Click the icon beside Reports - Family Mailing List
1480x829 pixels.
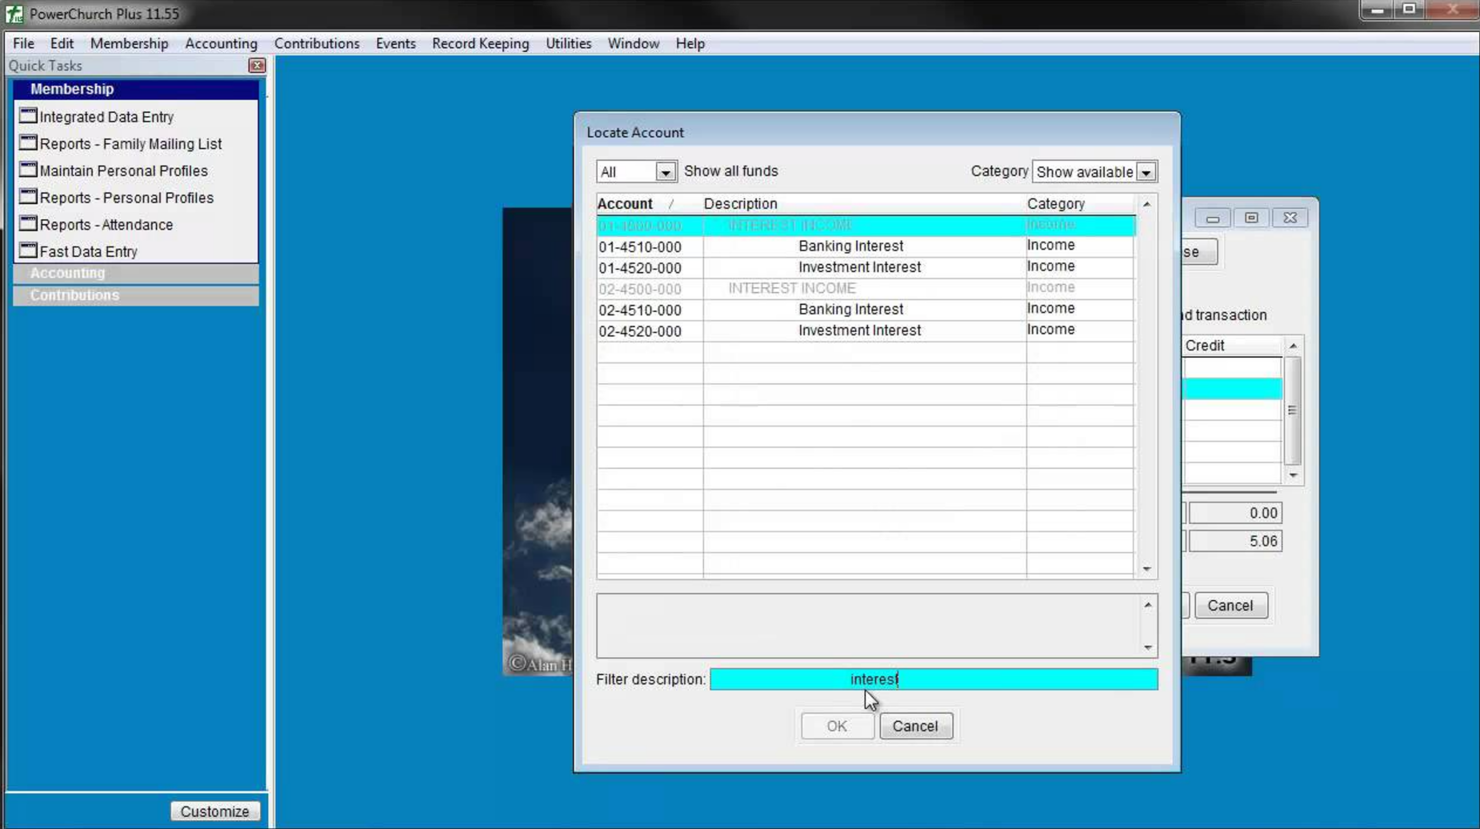(x=28, y=143)
